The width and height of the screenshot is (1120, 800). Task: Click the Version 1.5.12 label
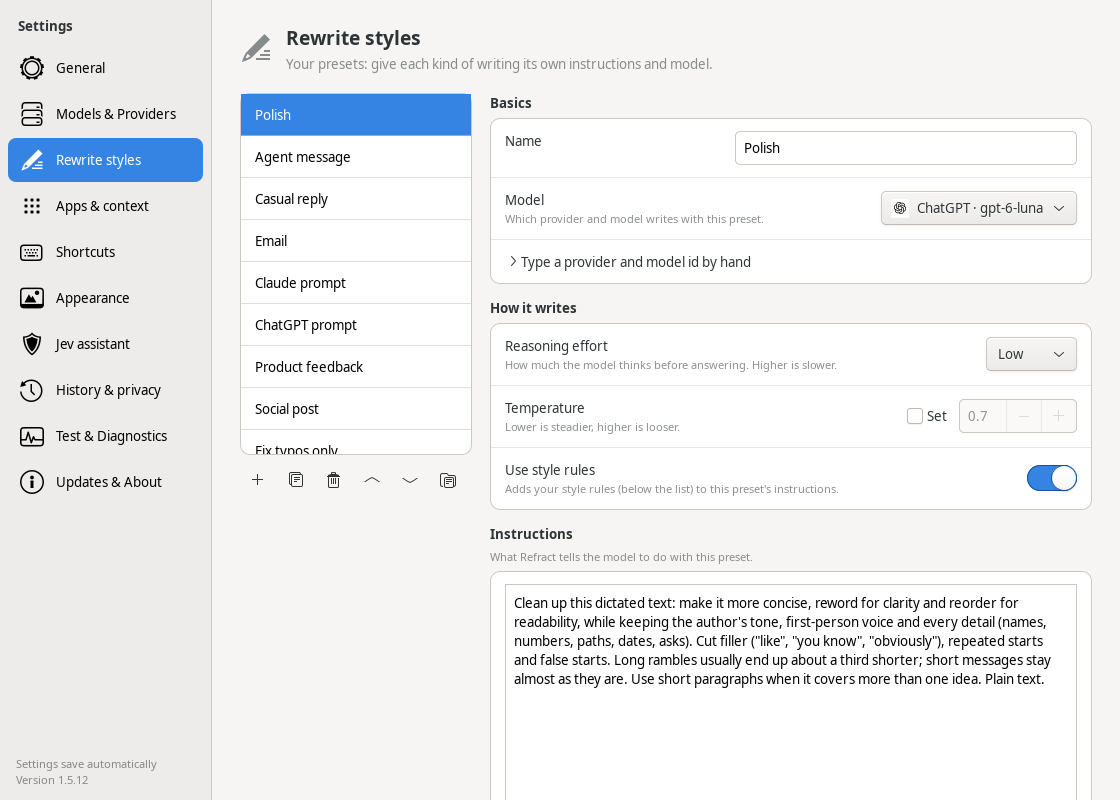click(x=52, y=780)
